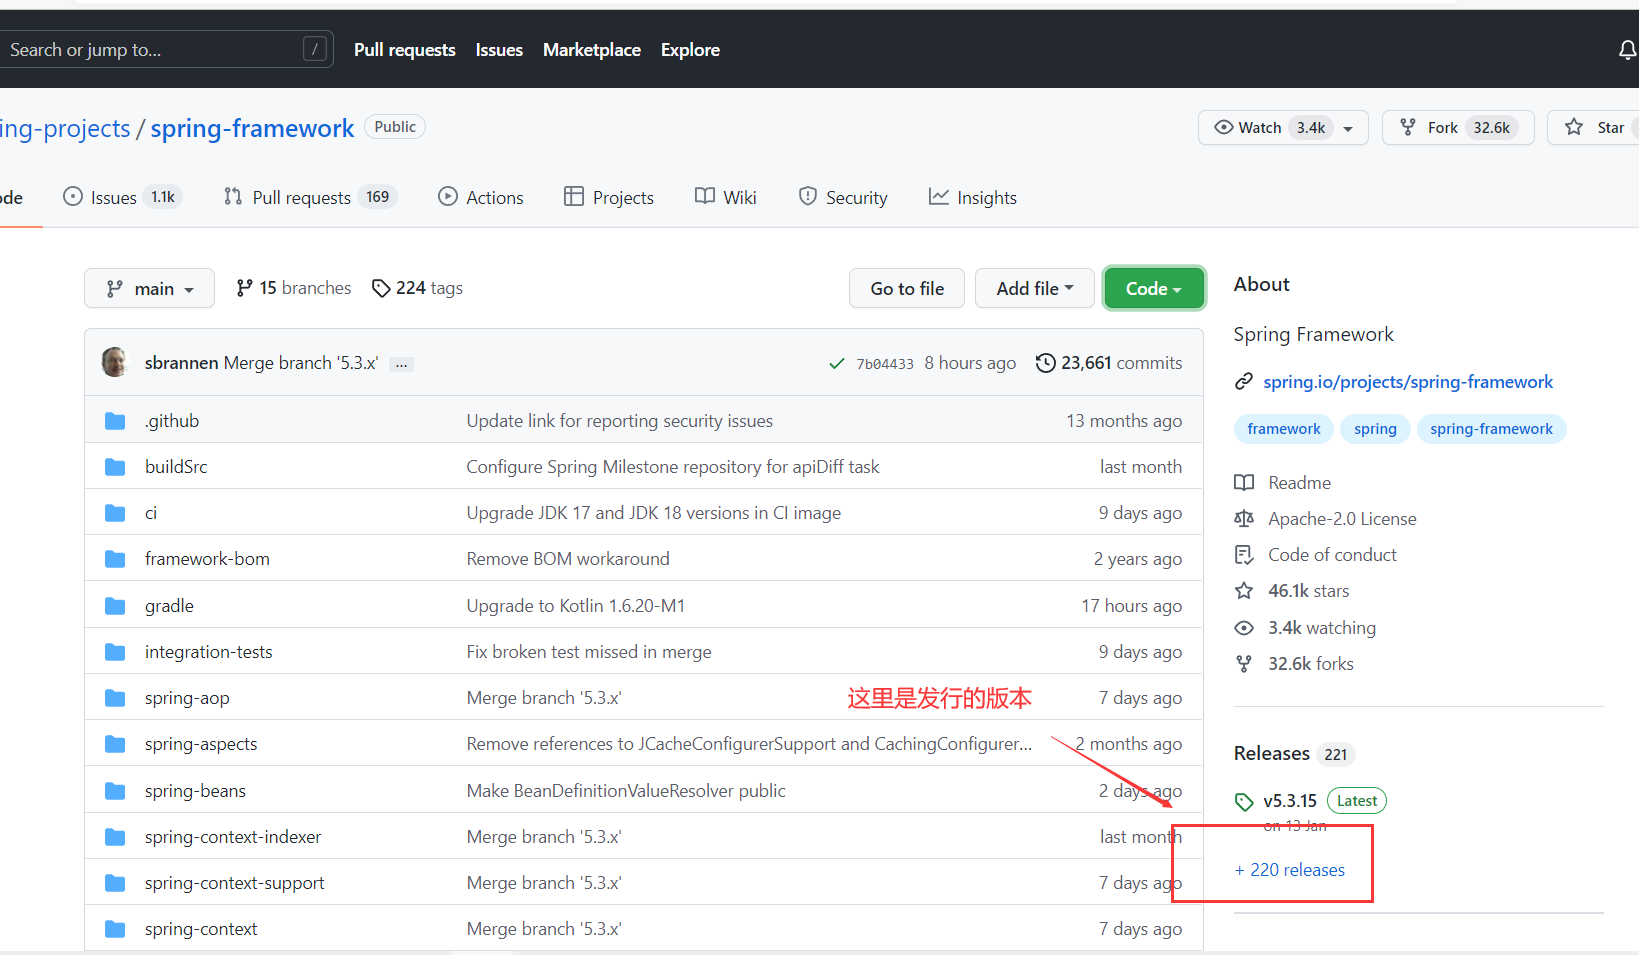Click the gradle folder icon
The image size is (1639, 955).
(115, 606)
